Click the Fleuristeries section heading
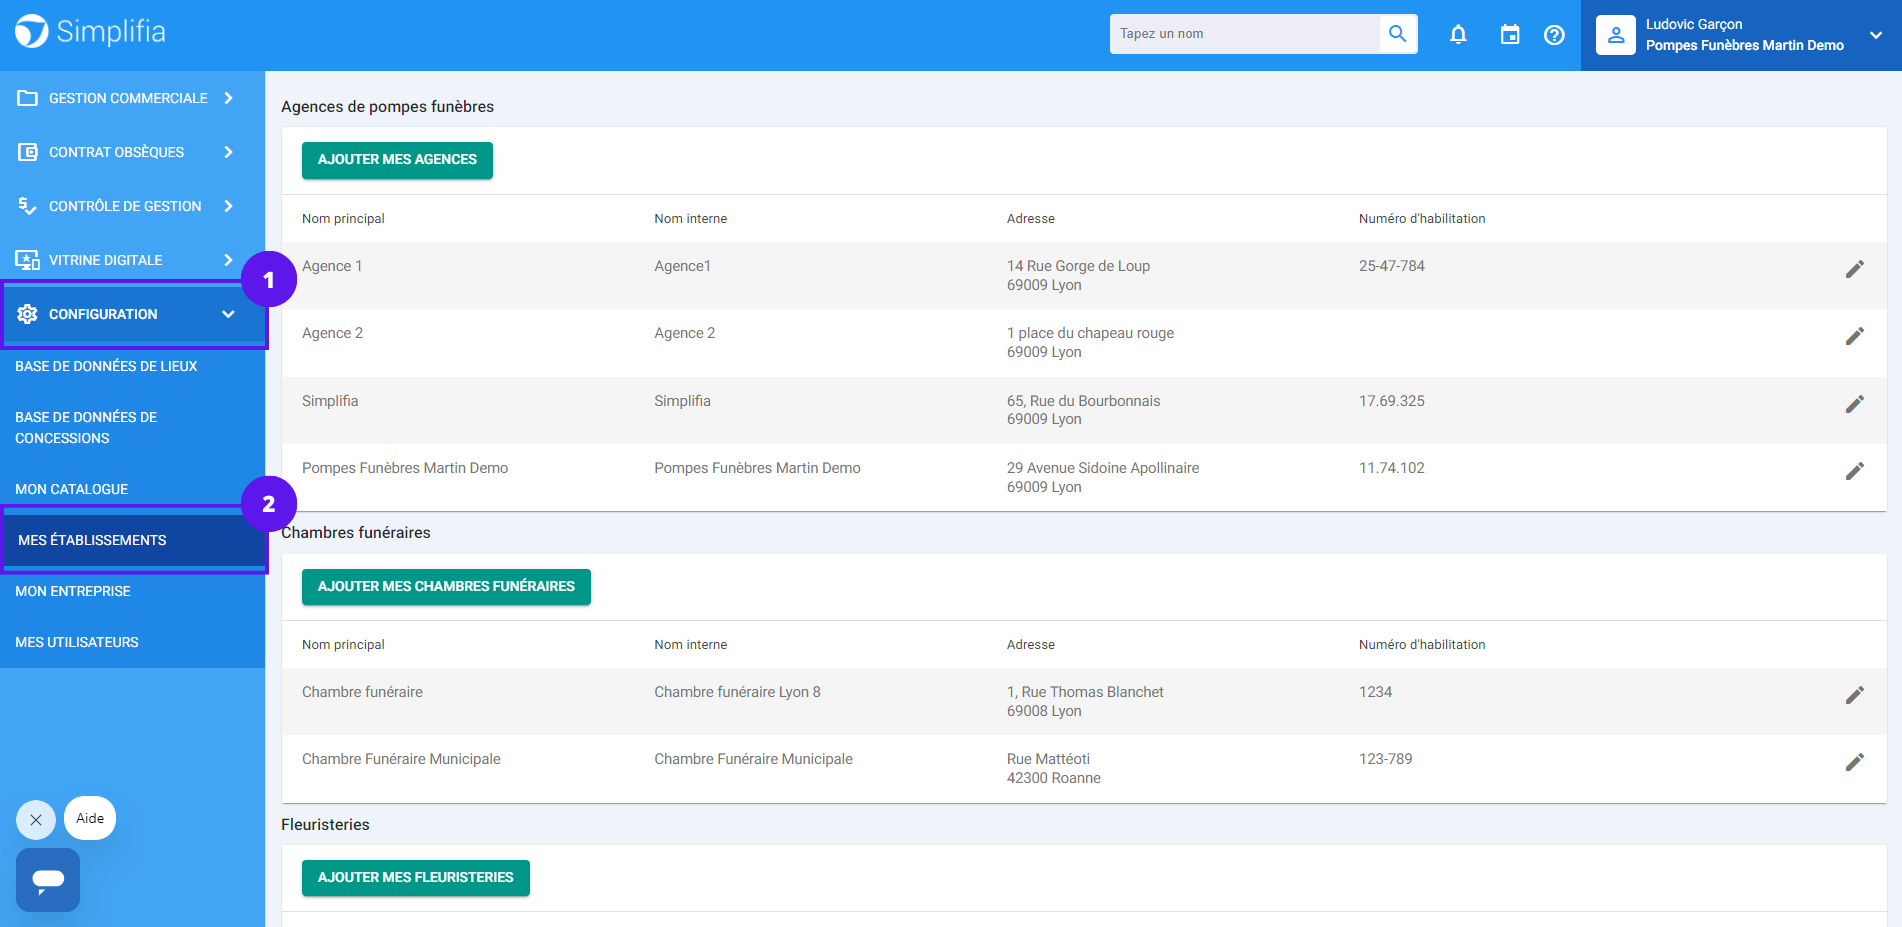The width and height of the screenshot is (1902, 927). pyautogui.click(x=325, y=825)
